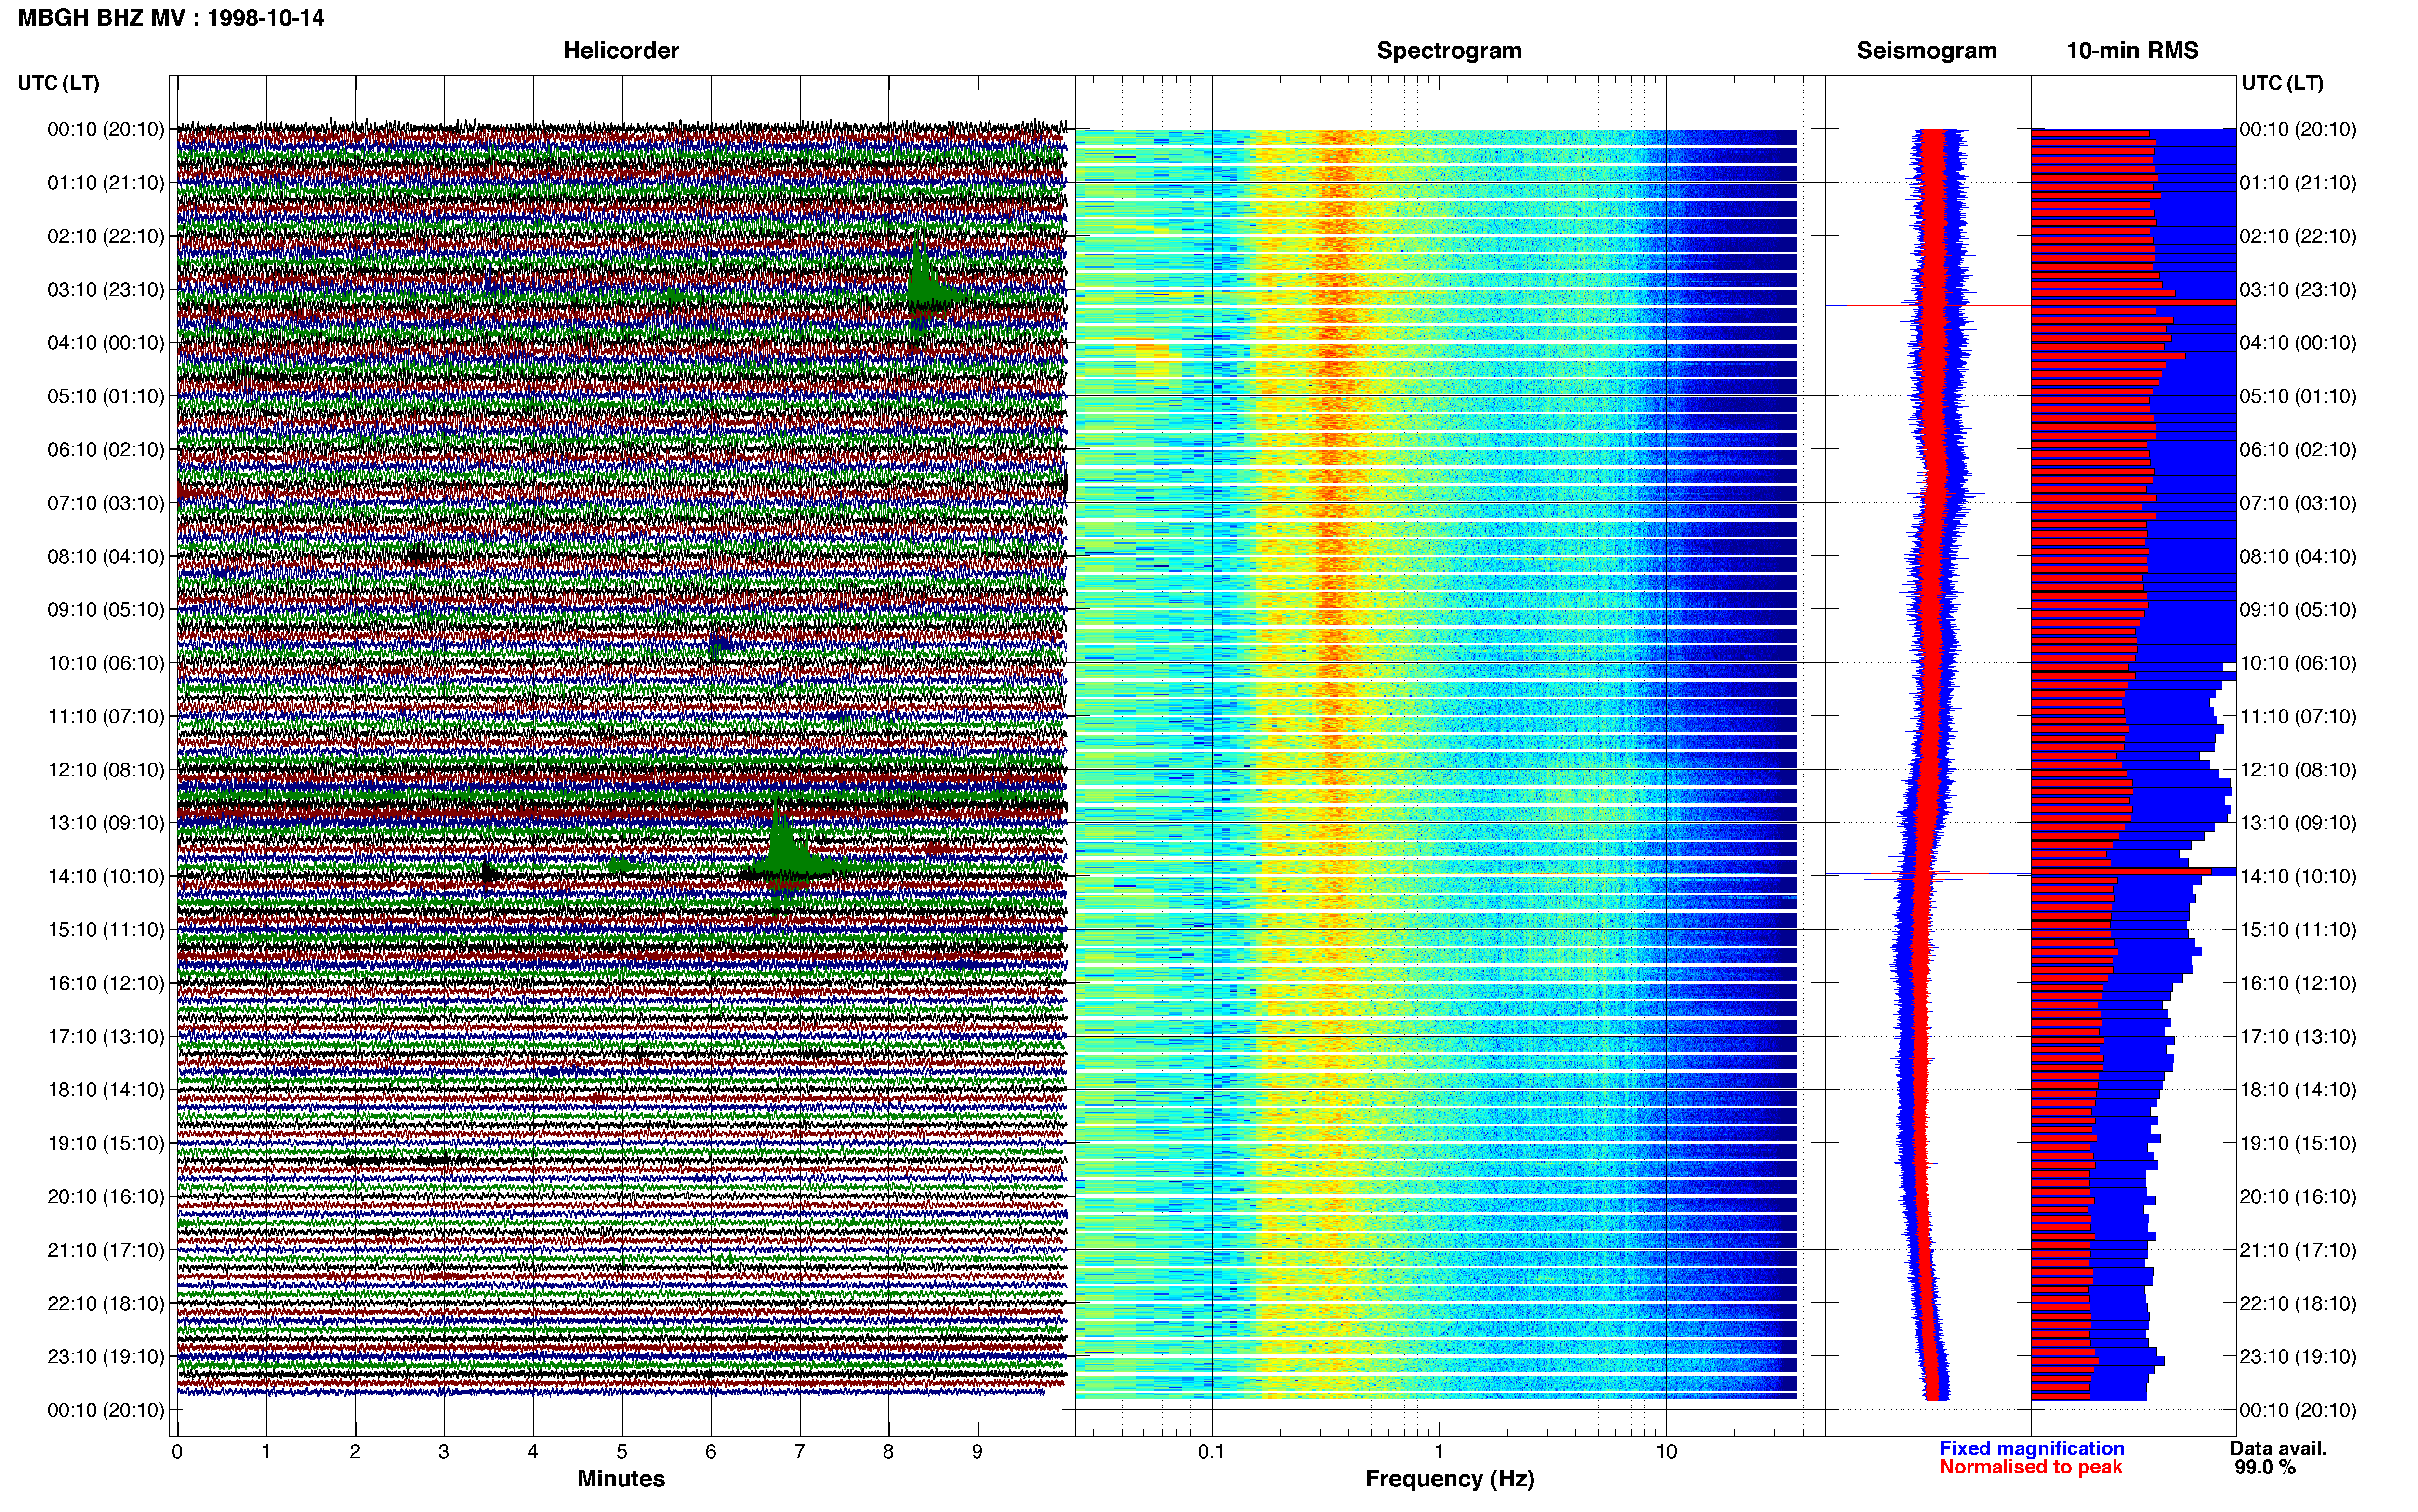Viewport: 2418px width, 1512px height.
Task: Click the red RMS spike bar near 03:20
Action: tap(2133, 302)
